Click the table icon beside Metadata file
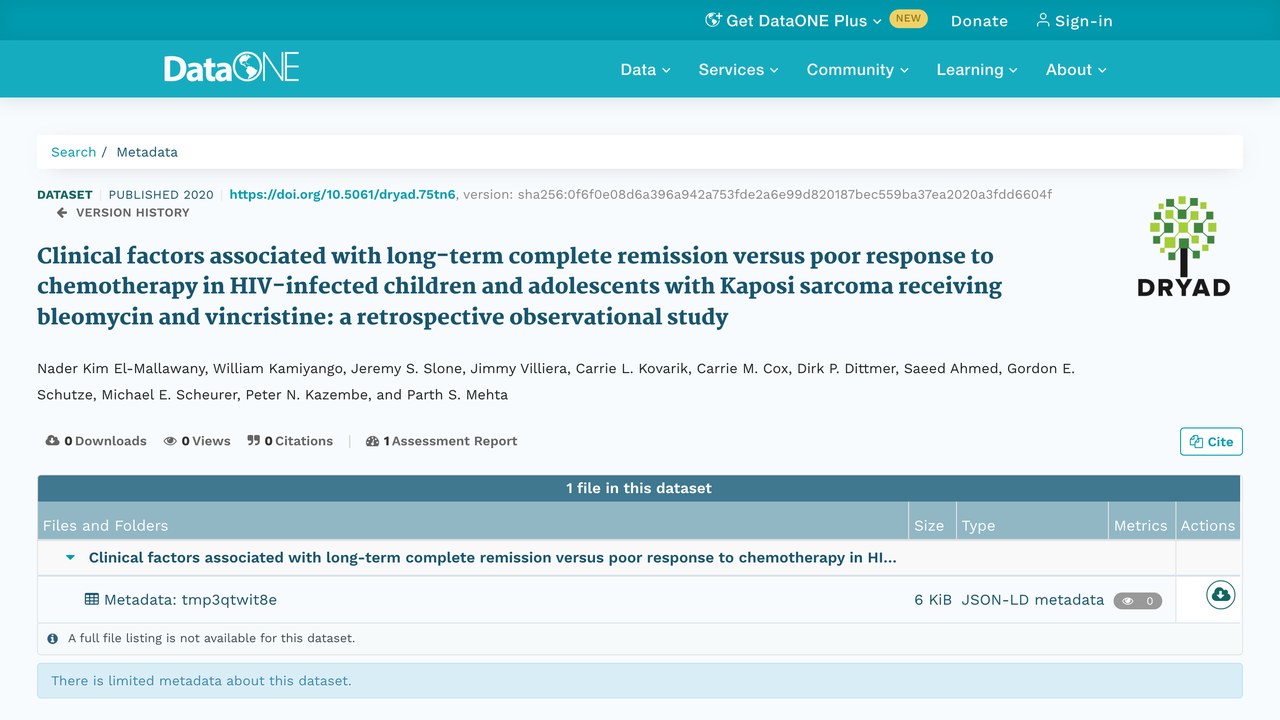The width and height of the screenshot is (1280, 720). click(92, 600)
